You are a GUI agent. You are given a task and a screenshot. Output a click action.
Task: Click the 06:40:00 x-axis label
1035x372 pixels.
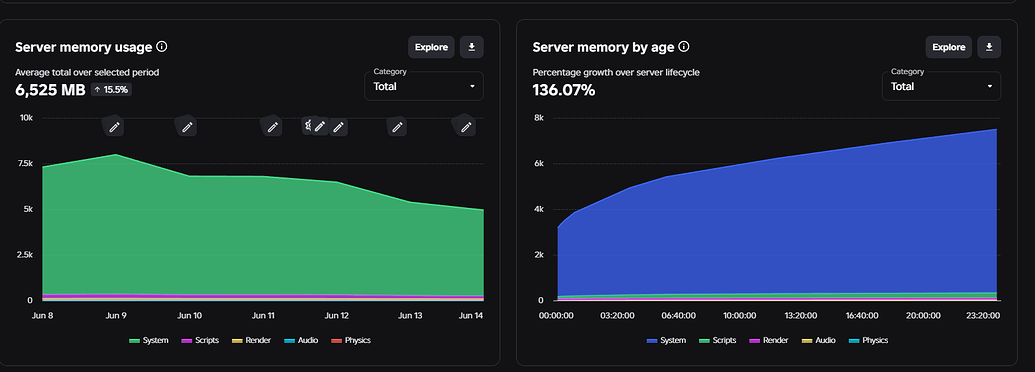(678, 315)
